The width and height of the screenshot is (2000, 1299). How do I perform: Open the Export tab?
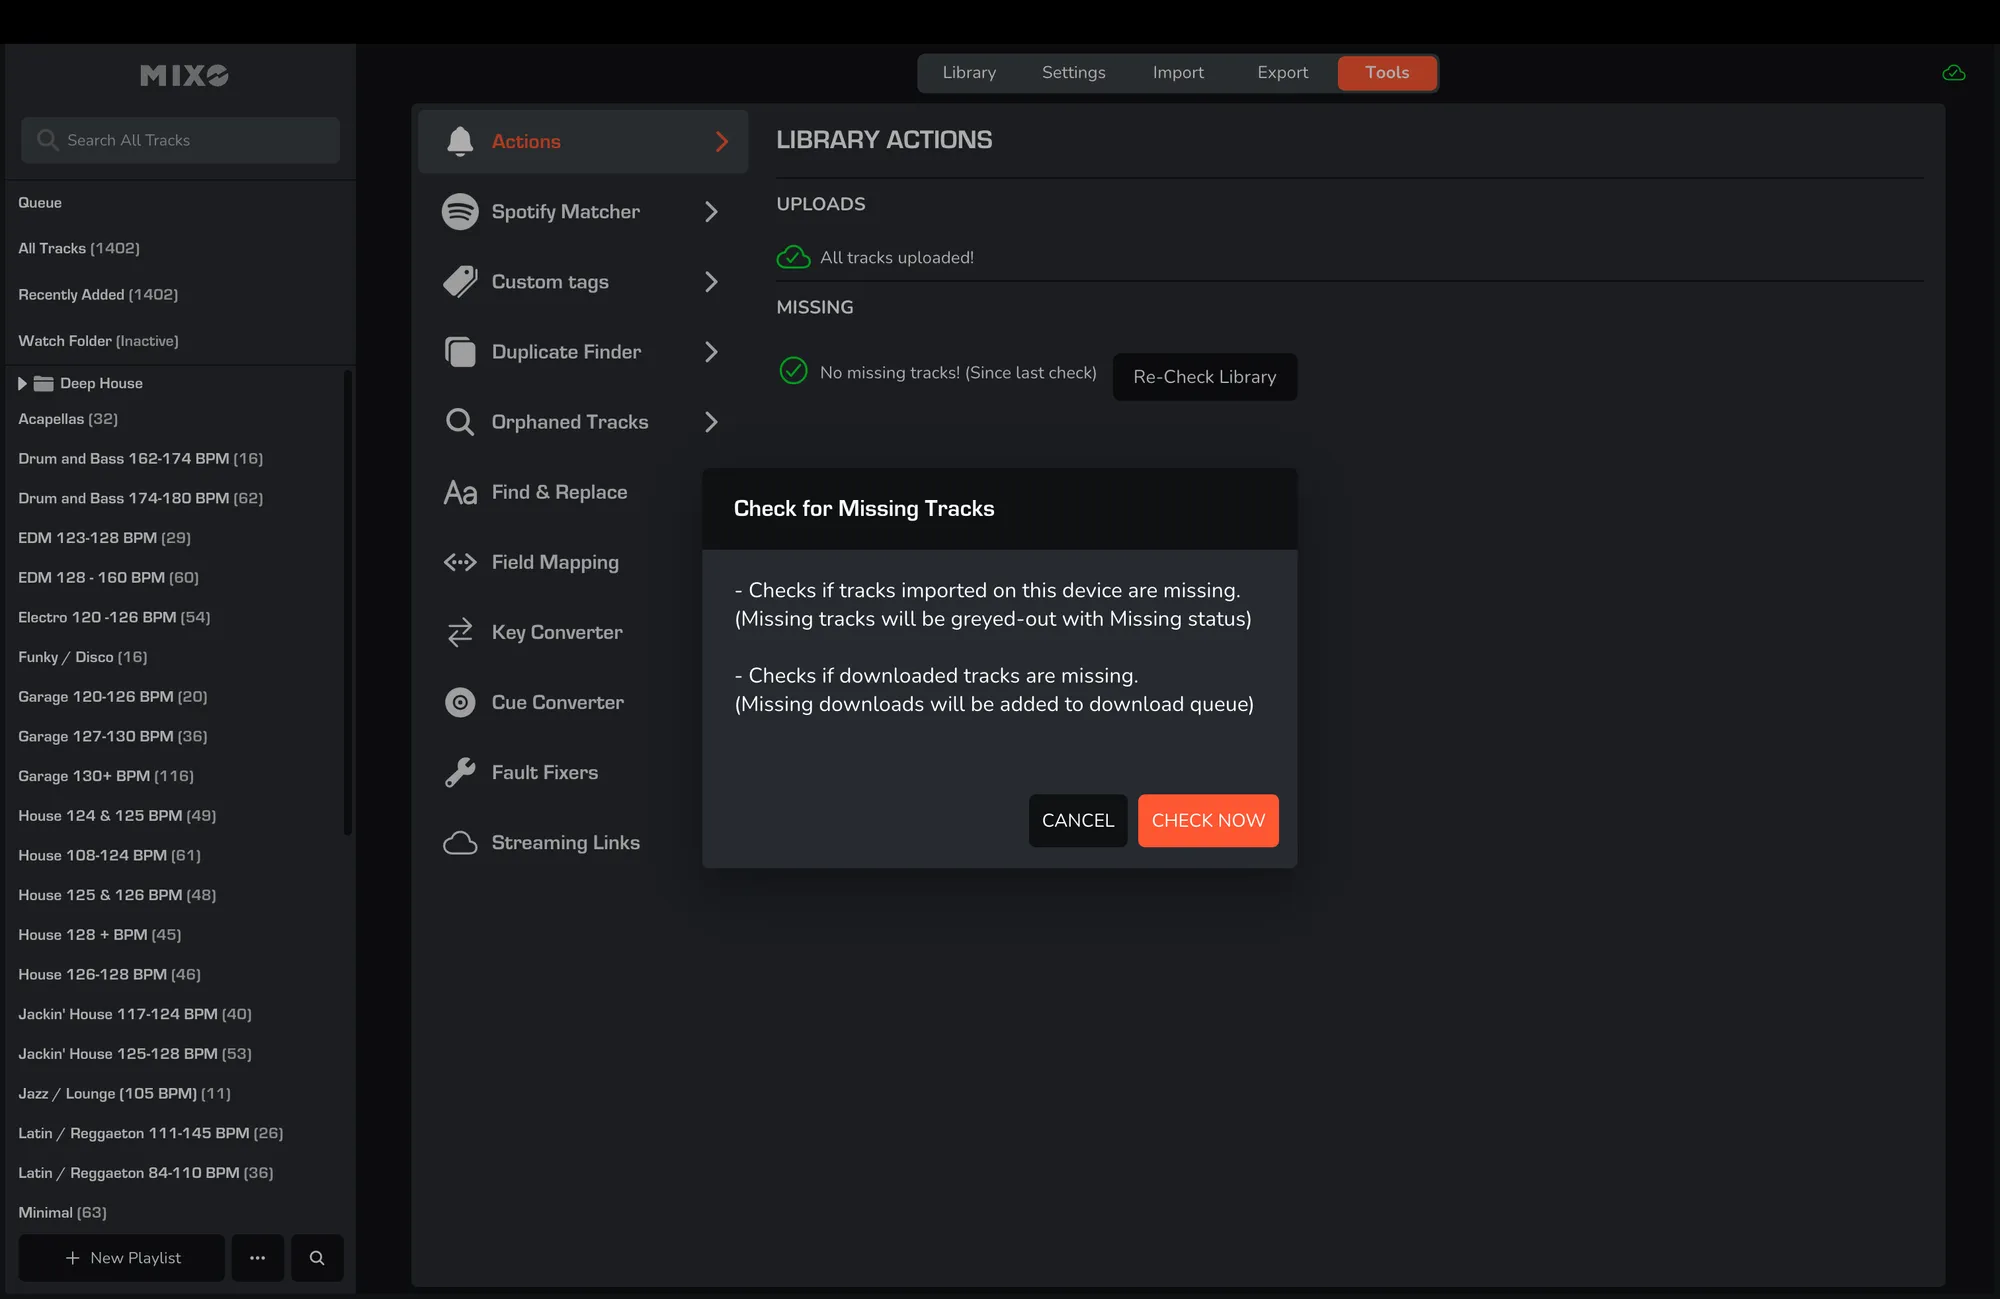point(1282,73)
